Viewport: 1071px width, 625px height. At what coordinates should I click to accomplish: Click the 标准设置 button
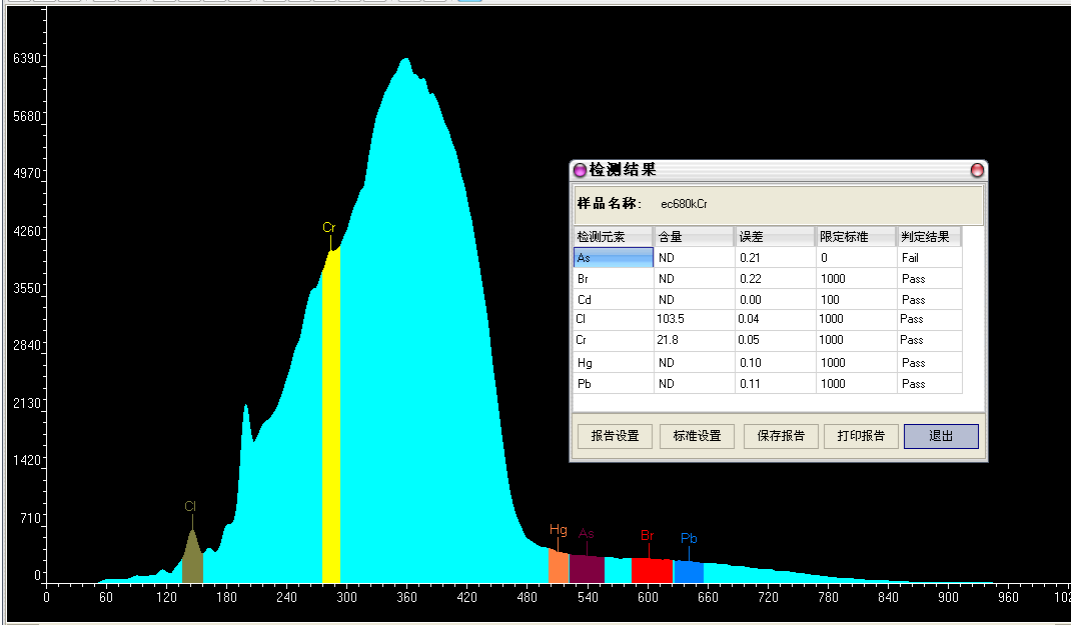click(696, 436)
